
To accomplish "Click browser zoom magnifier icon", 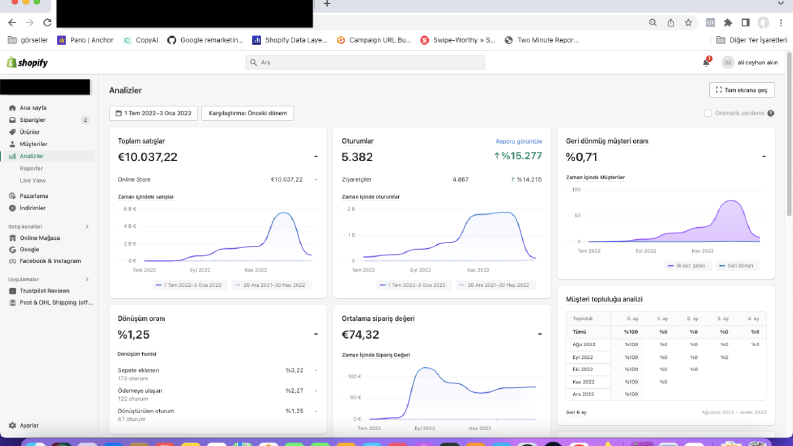I will click(653, 22).
